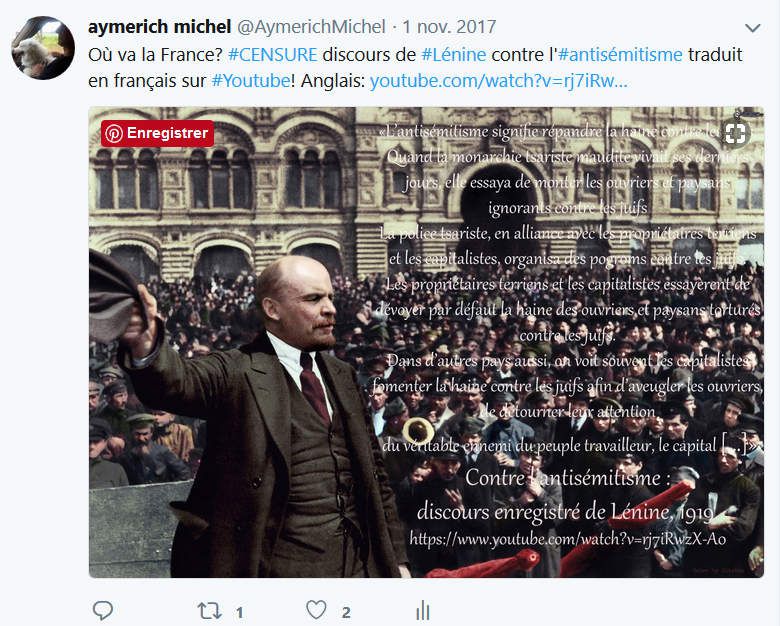Click the Pinterest logo in Enregistrer button

click(114, 133)
